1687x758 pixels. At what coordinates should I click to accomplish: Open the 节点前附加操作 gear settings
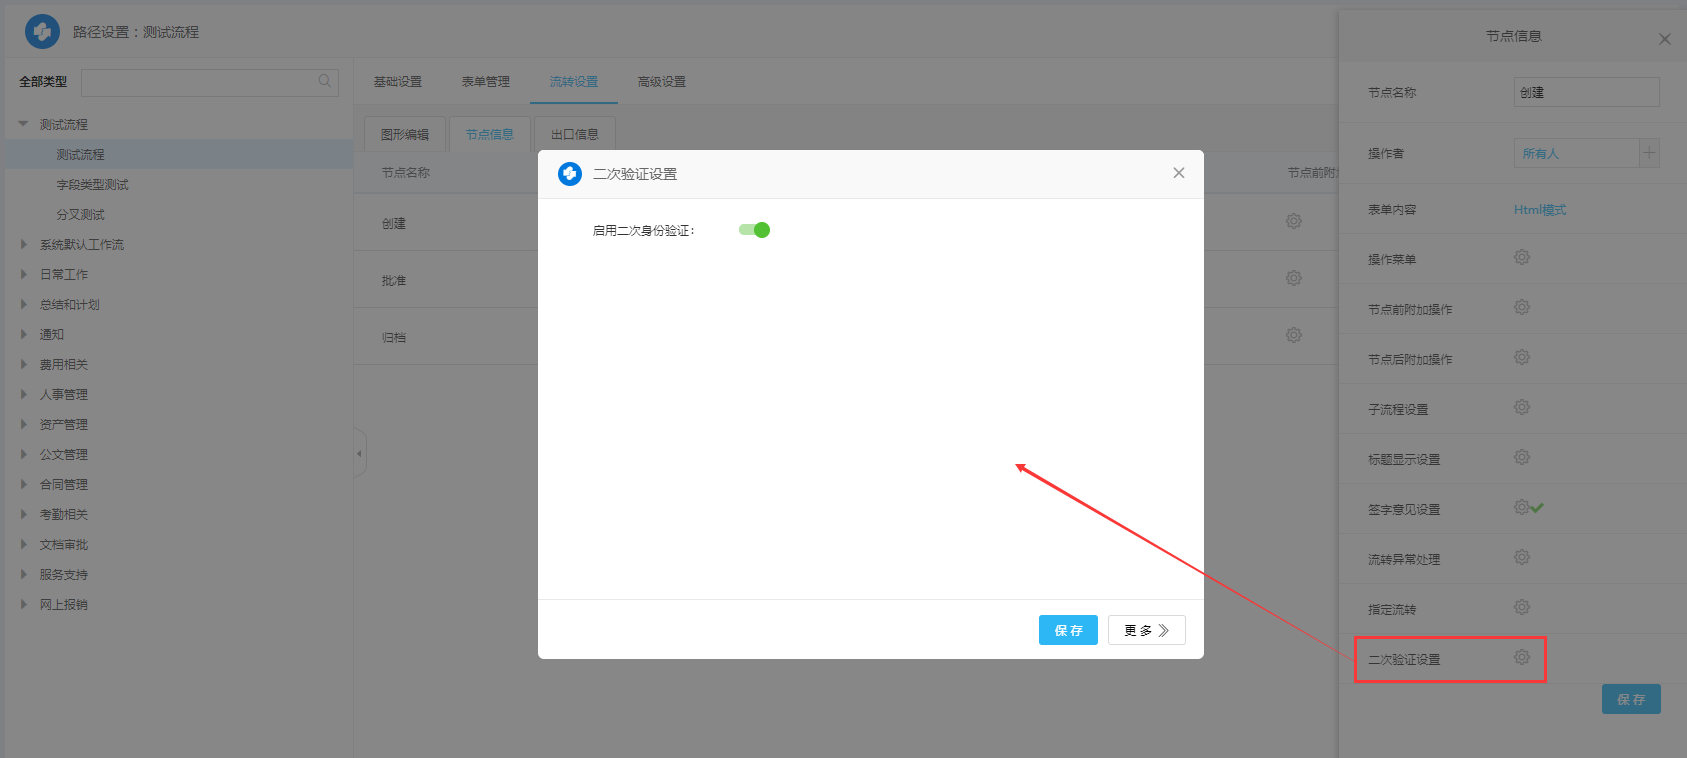pos(1521,308)
